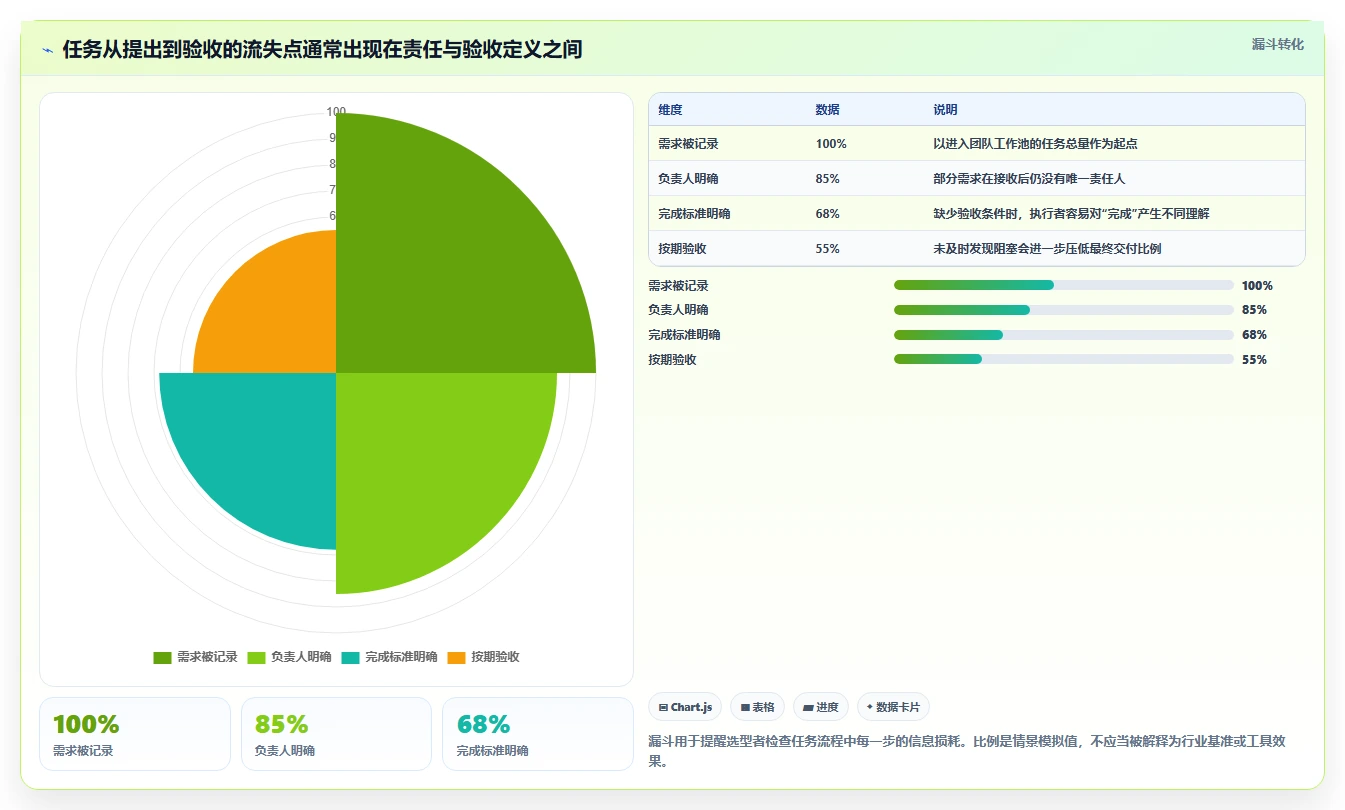Click the Chart.js tag chip
Viewport: 1345px width, 810px height.
(685, 707)
